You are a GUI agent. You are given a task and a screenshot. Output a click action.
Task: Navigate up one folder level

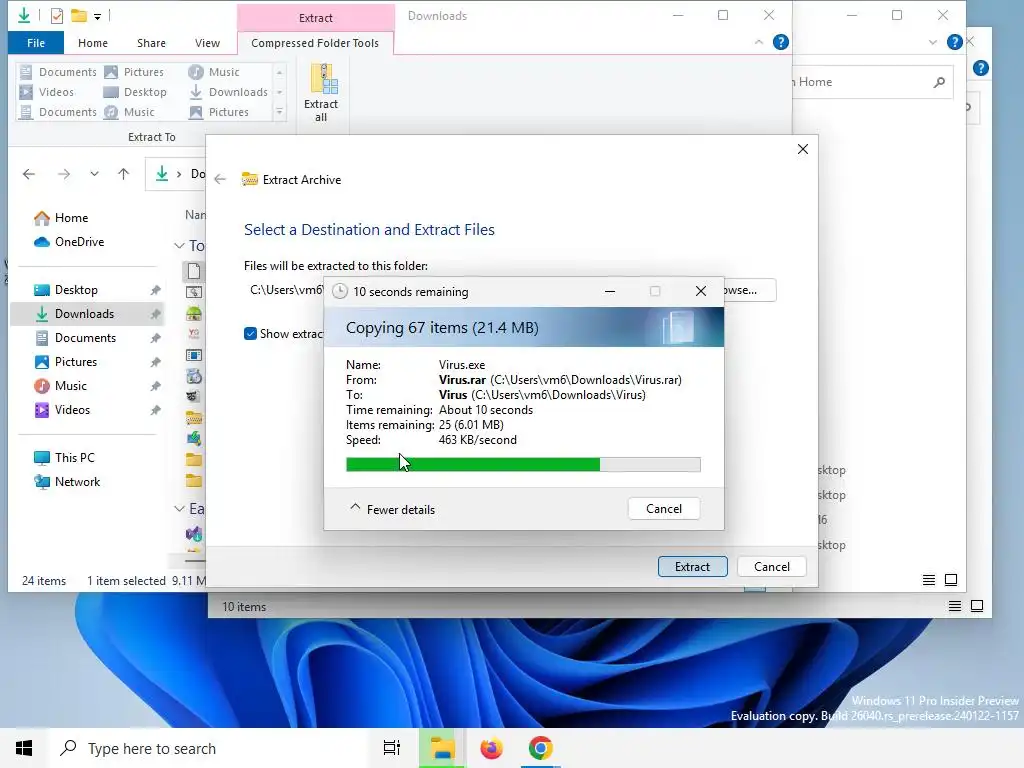(123, 174)
